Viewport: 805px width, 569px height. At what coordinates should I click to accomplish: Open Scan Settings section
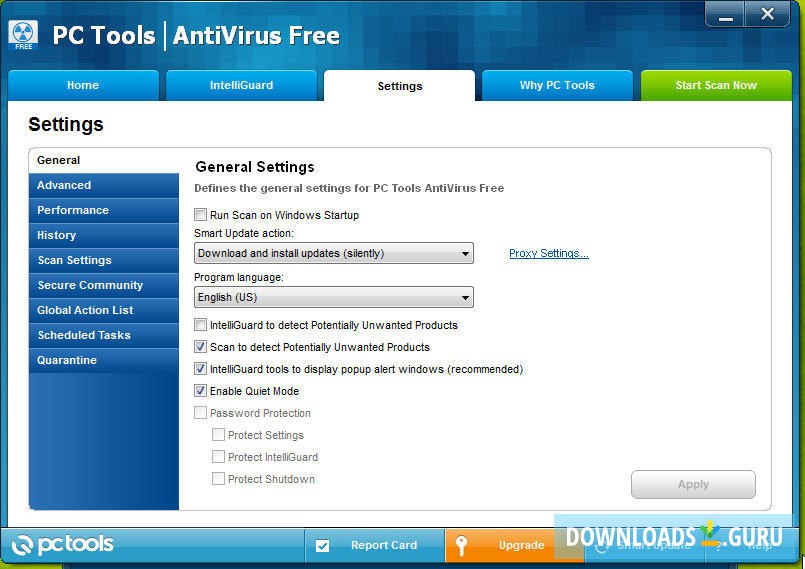(104, 260)
